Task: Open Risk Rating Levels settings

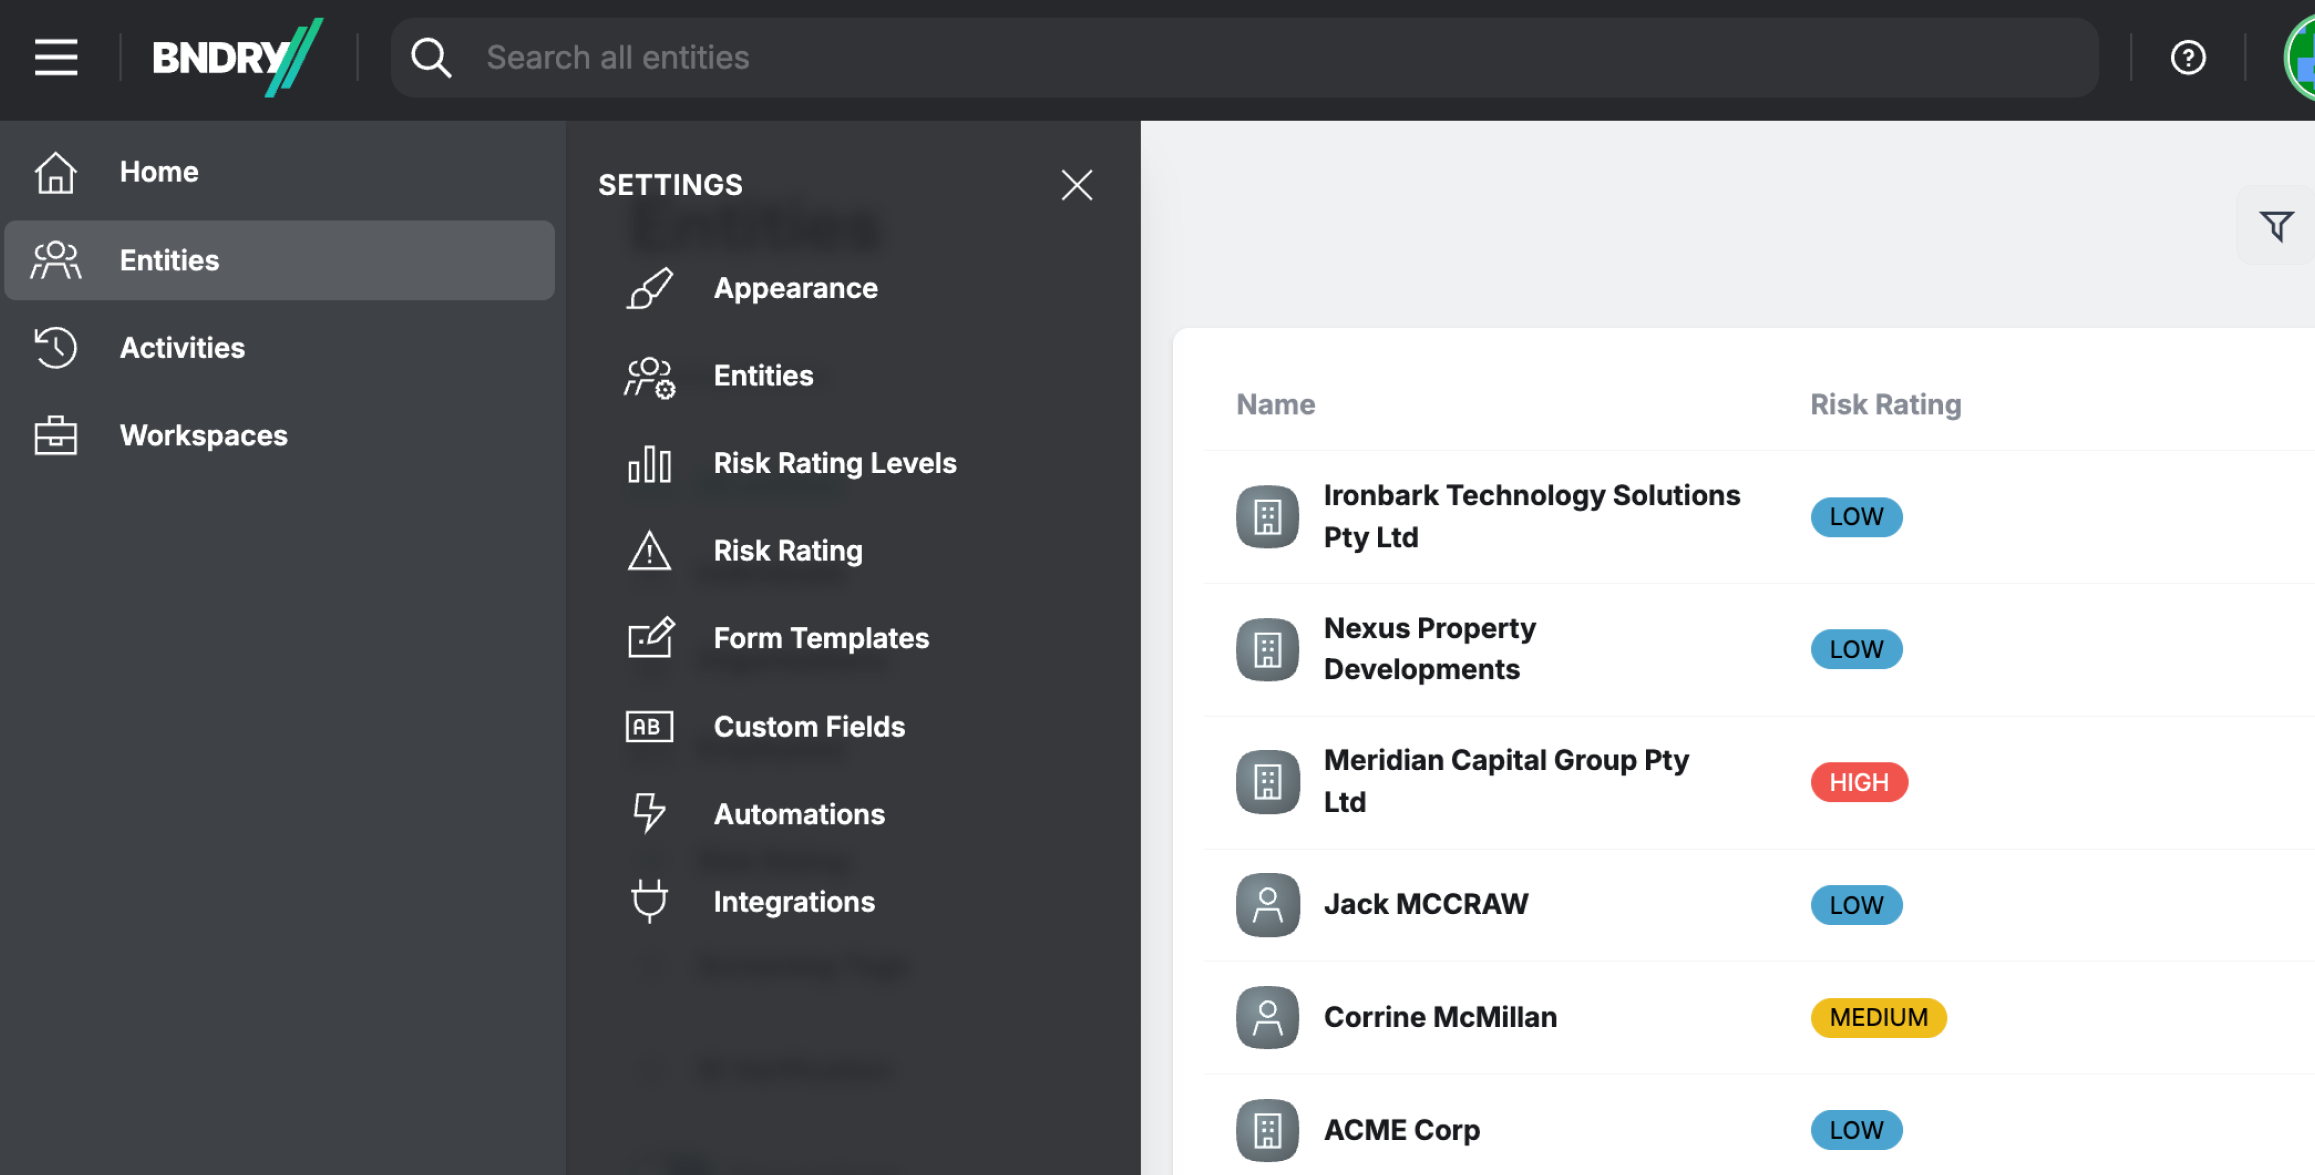Action: pyautogui.click(x=835, y=463)
